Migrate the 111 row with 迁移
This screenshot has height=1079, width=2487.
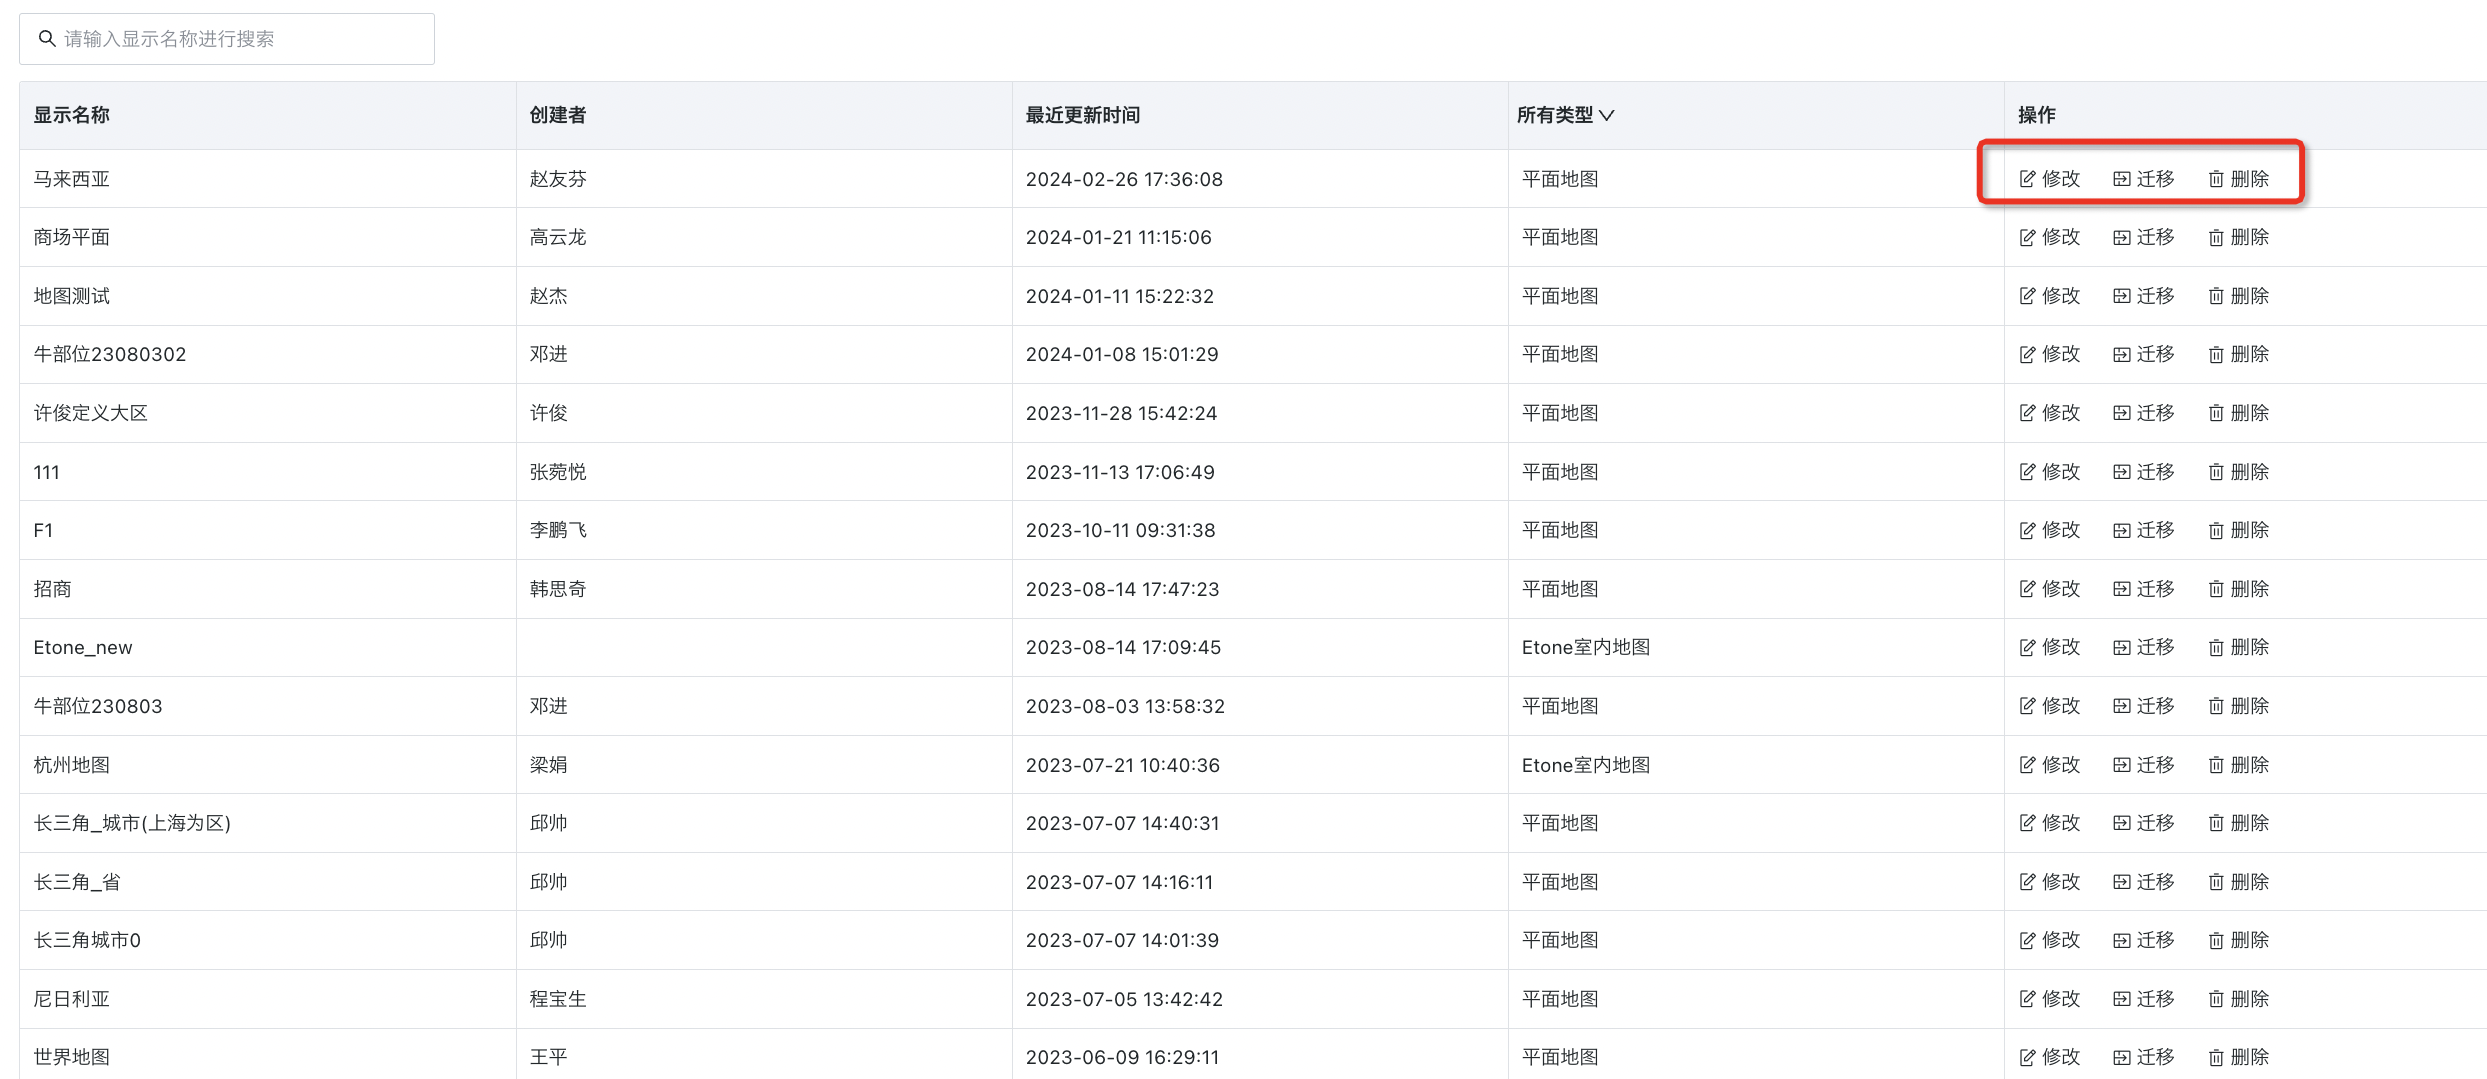click(x=2144, y=472)
